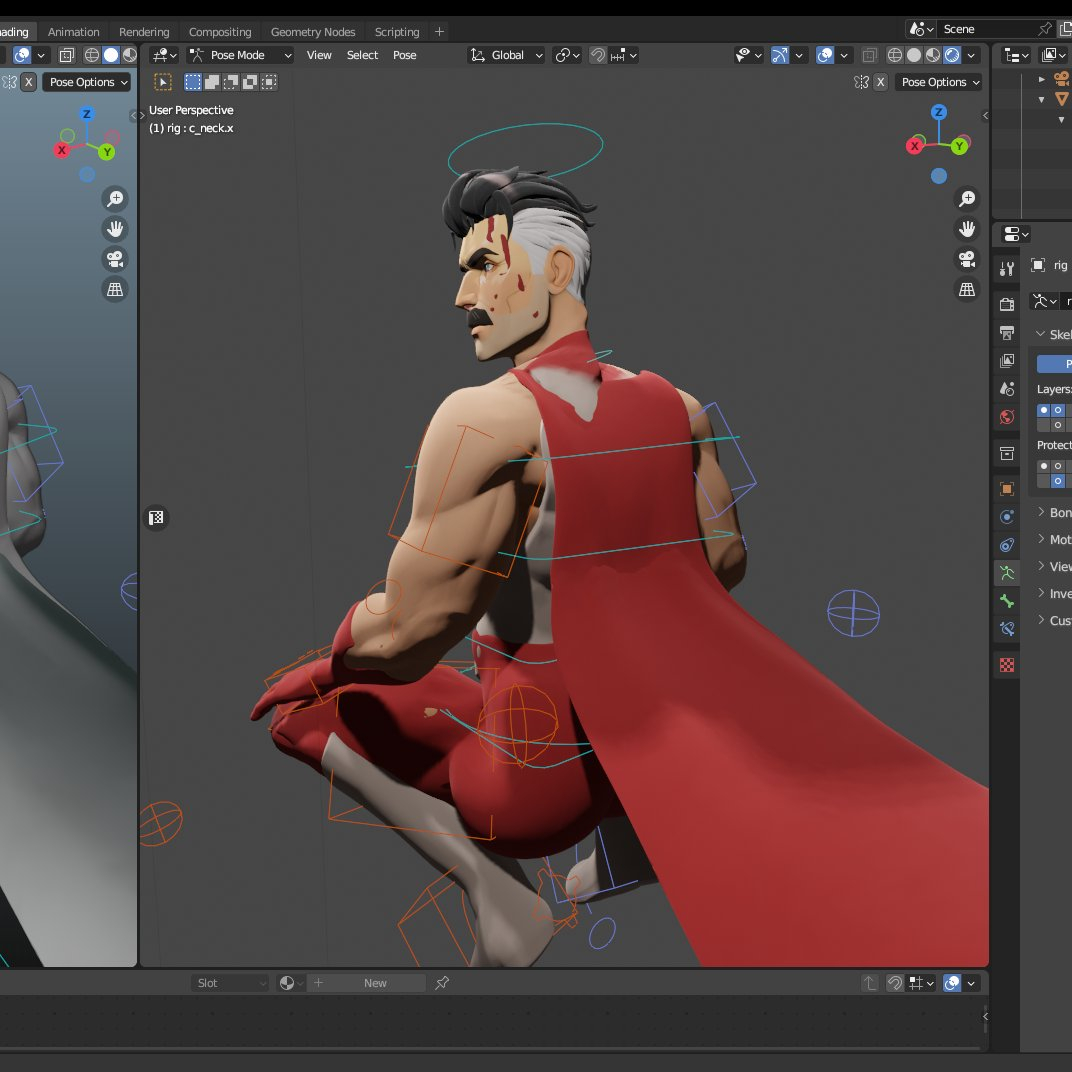The height and width of the screenshot is (1072, 1072).
Task: Open the World properties tab
Action: click(x=1007, y=417)
